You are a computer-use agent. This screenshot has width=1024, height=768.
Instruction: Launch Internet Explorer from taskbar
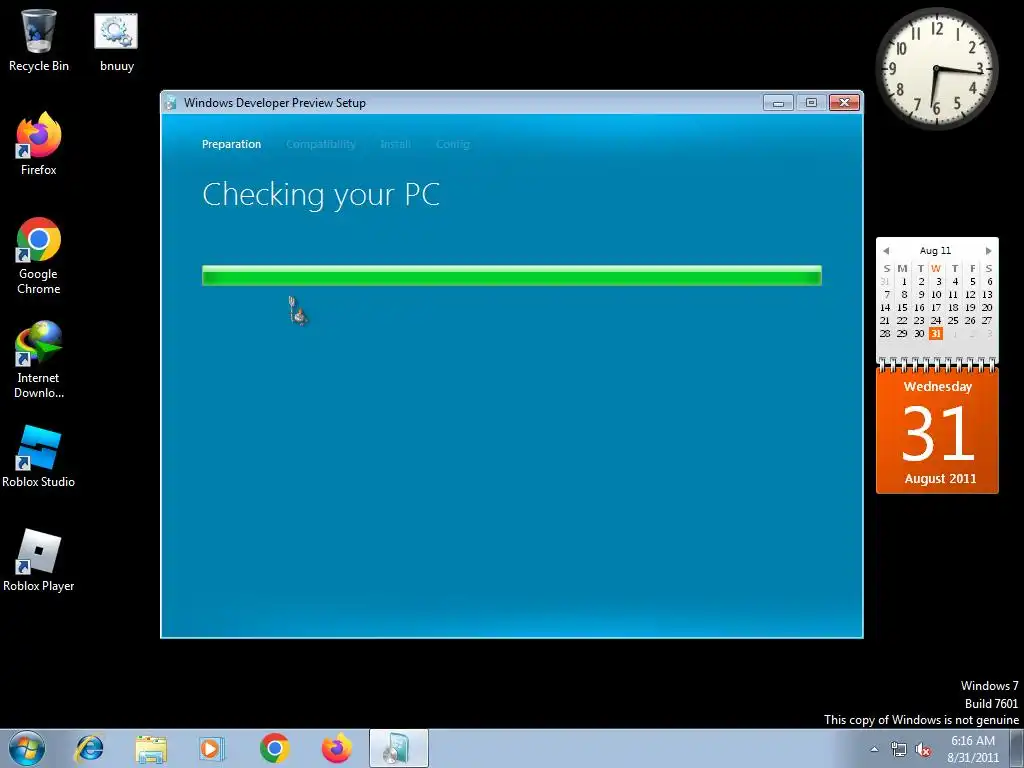pos(89,748)
